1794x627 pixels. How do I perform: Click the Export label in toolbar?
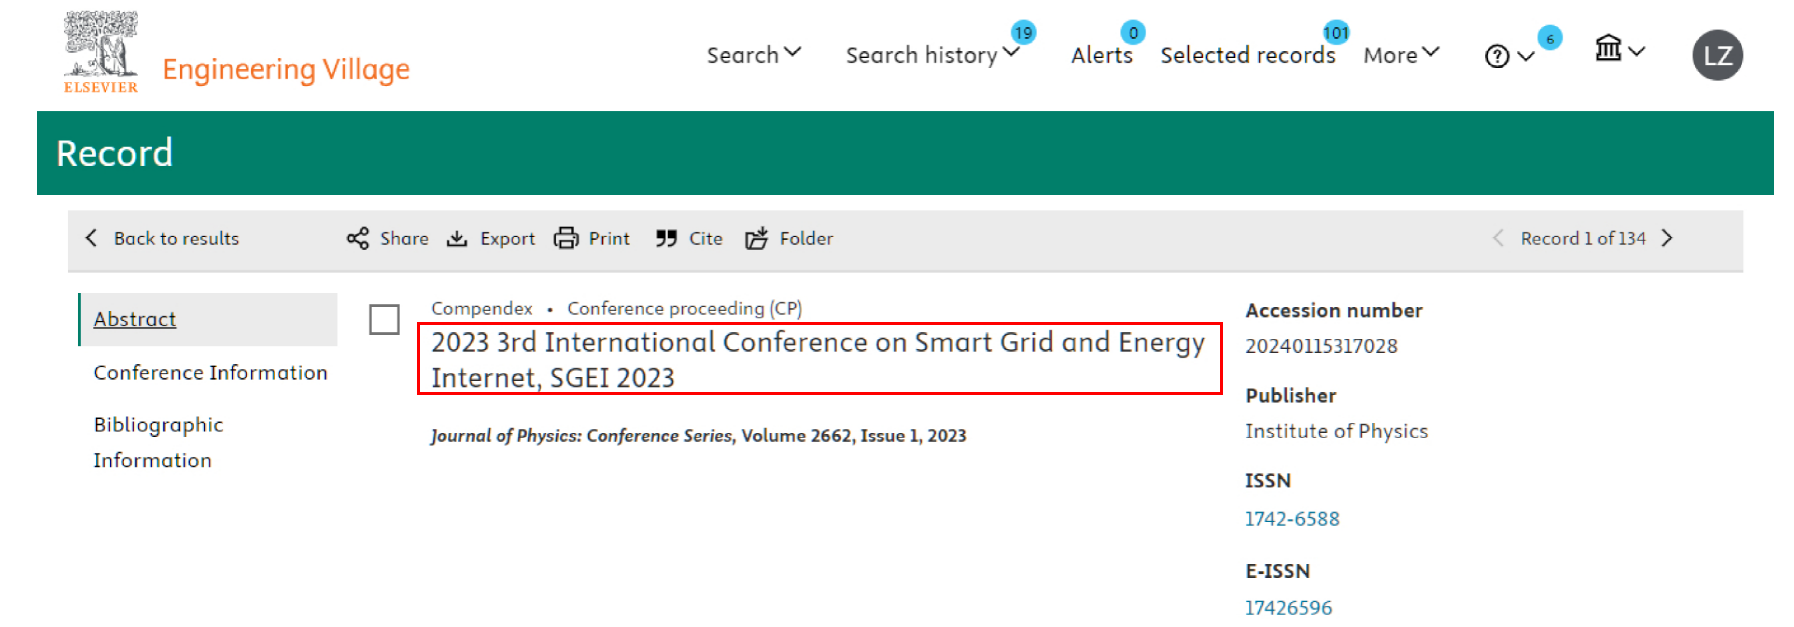click(x=507, y=238)
